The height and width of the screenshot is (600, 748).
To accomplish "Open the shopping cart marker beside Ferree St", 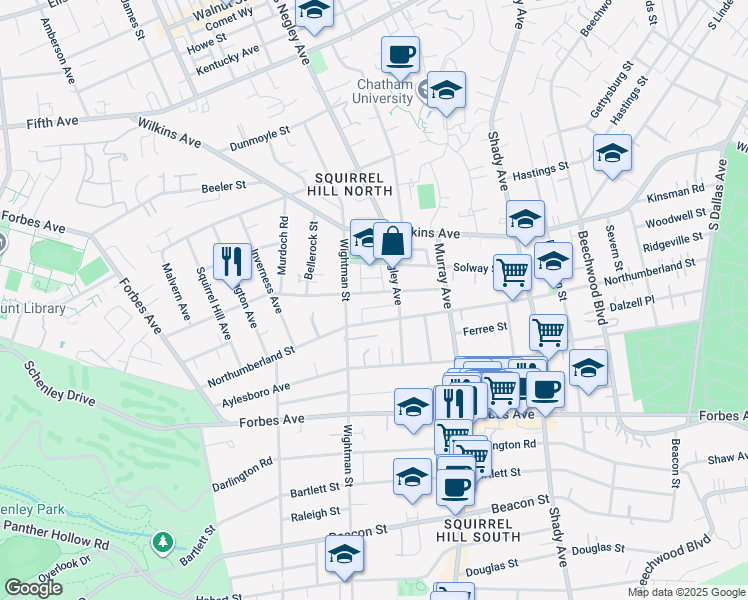I will (x=549, y=336).
